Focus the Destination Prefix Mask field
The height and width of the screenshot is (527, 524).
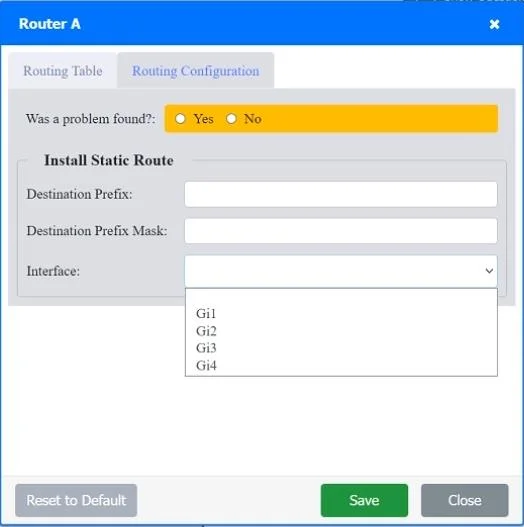tap(341, 231)
